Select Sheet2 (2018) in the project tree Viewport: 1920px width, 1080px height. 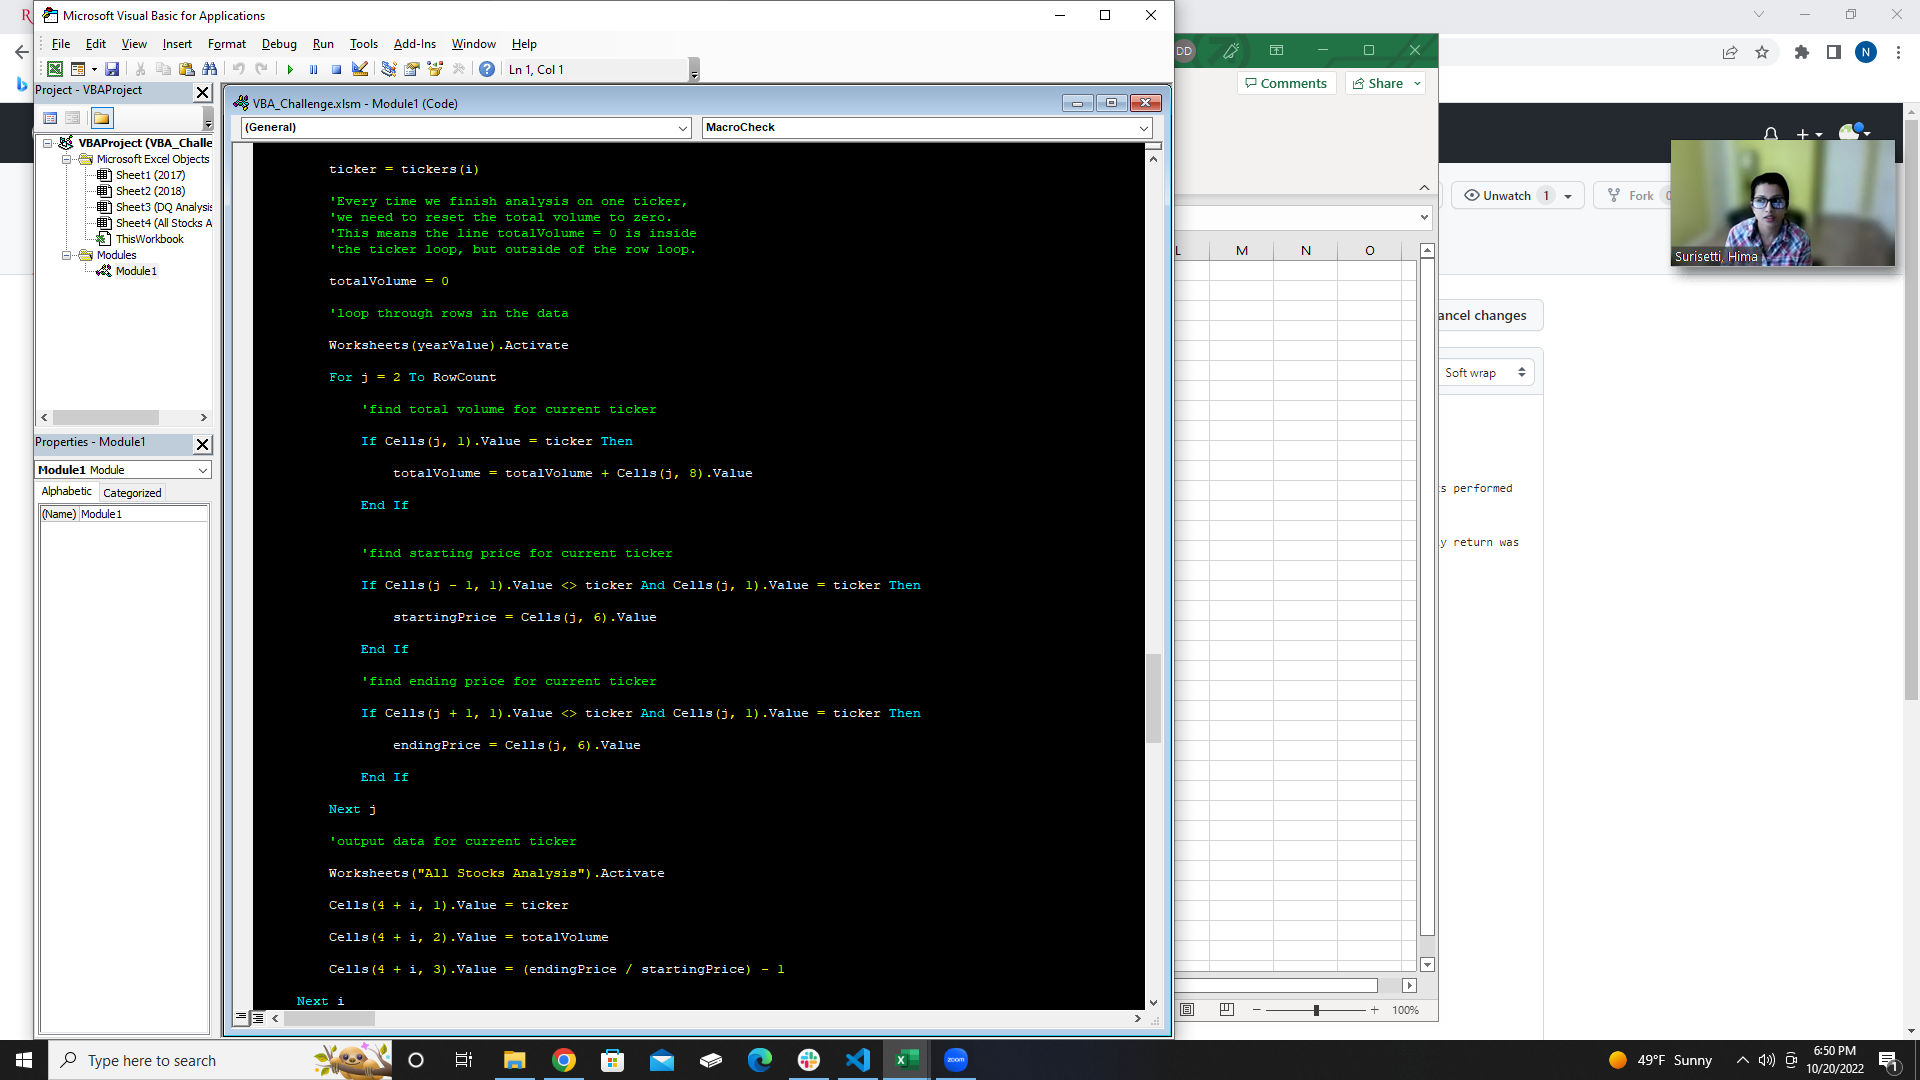click(150, 191)
